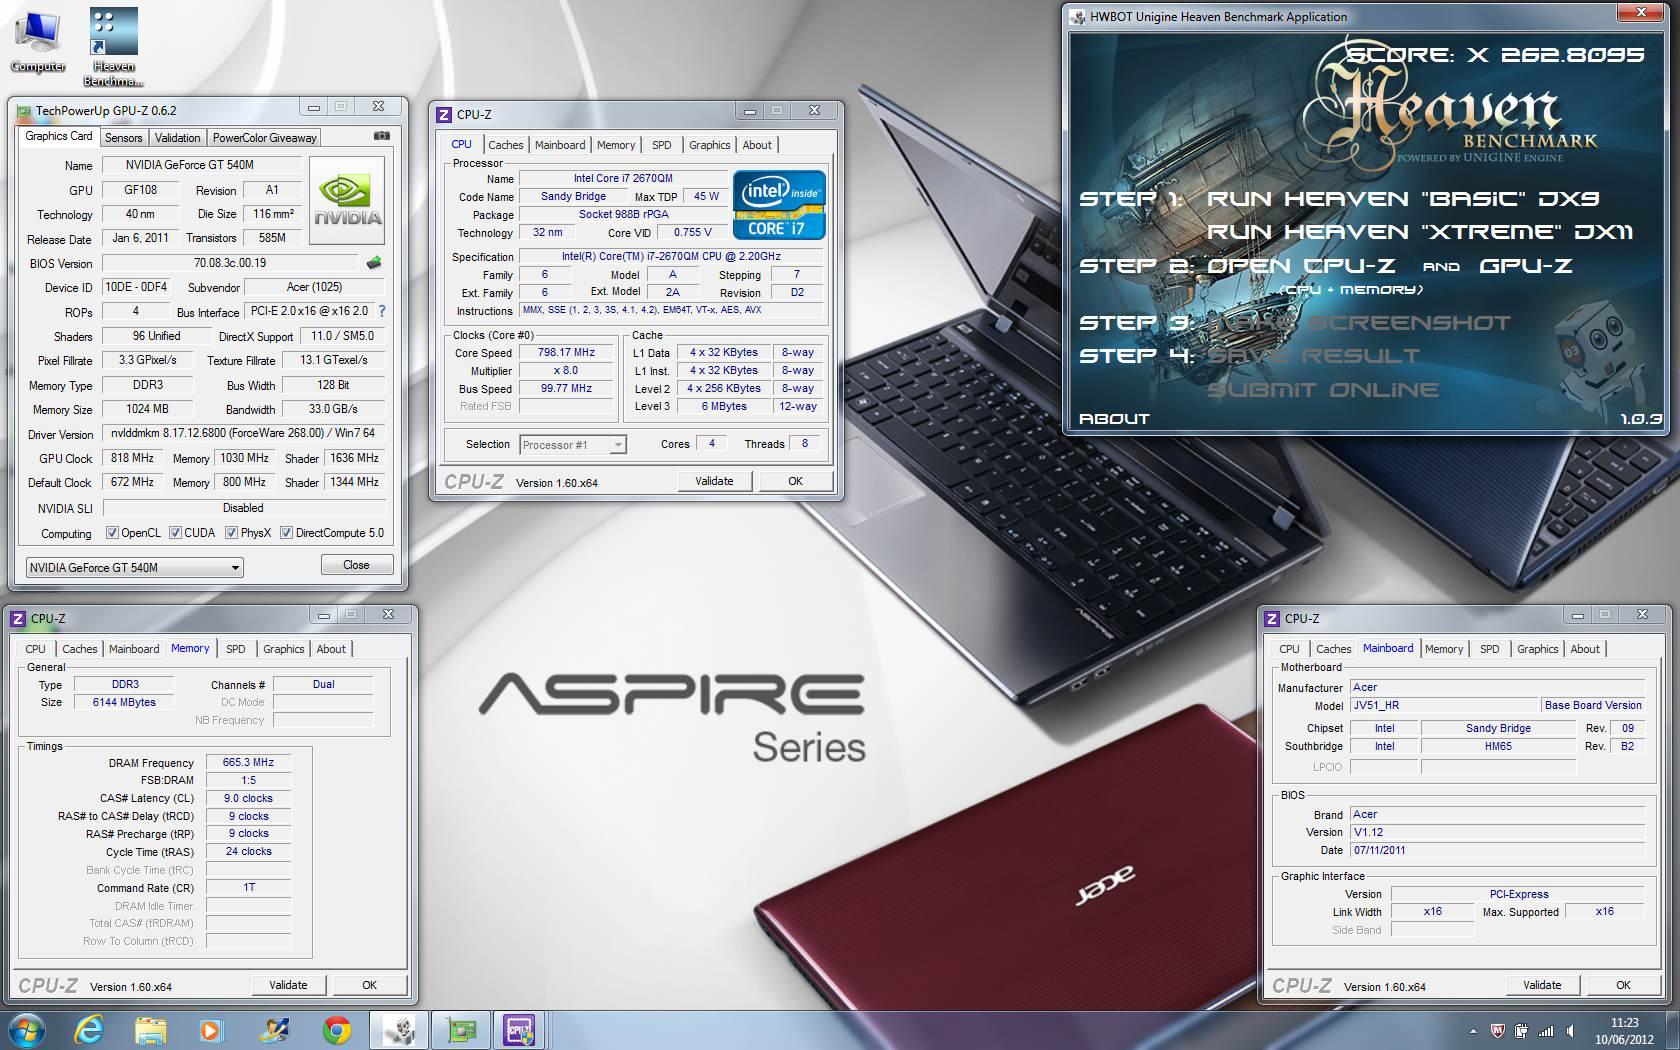The width and height of the screenshot is (1680, 1050).
Task: Click the memory Size value 6144 MBytes
Action: pyautogui.click(x=124, y=702)
